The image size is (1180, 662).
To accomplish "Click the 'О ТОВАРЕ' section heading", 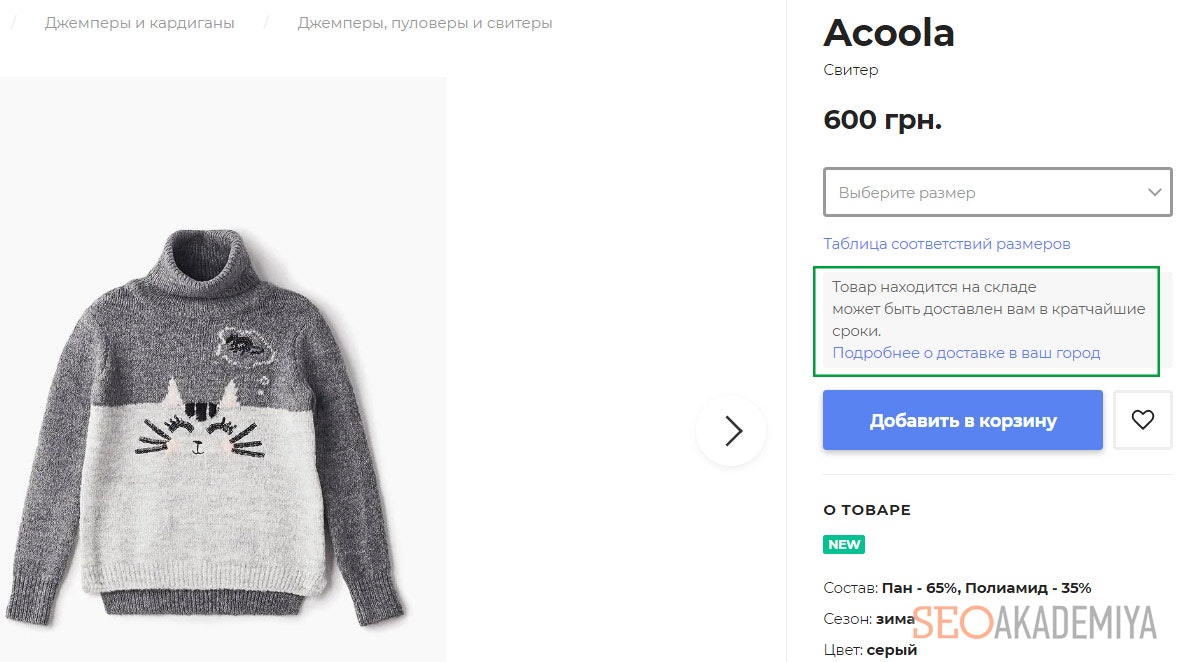I will click(x=867, y=510).
